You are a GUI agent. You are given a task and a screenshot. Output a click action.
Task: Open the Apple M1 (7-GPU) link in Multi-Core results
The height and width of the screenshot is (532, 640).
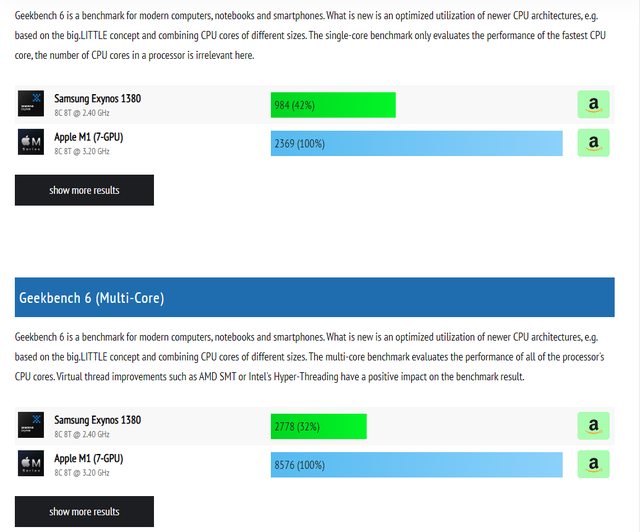89,458
